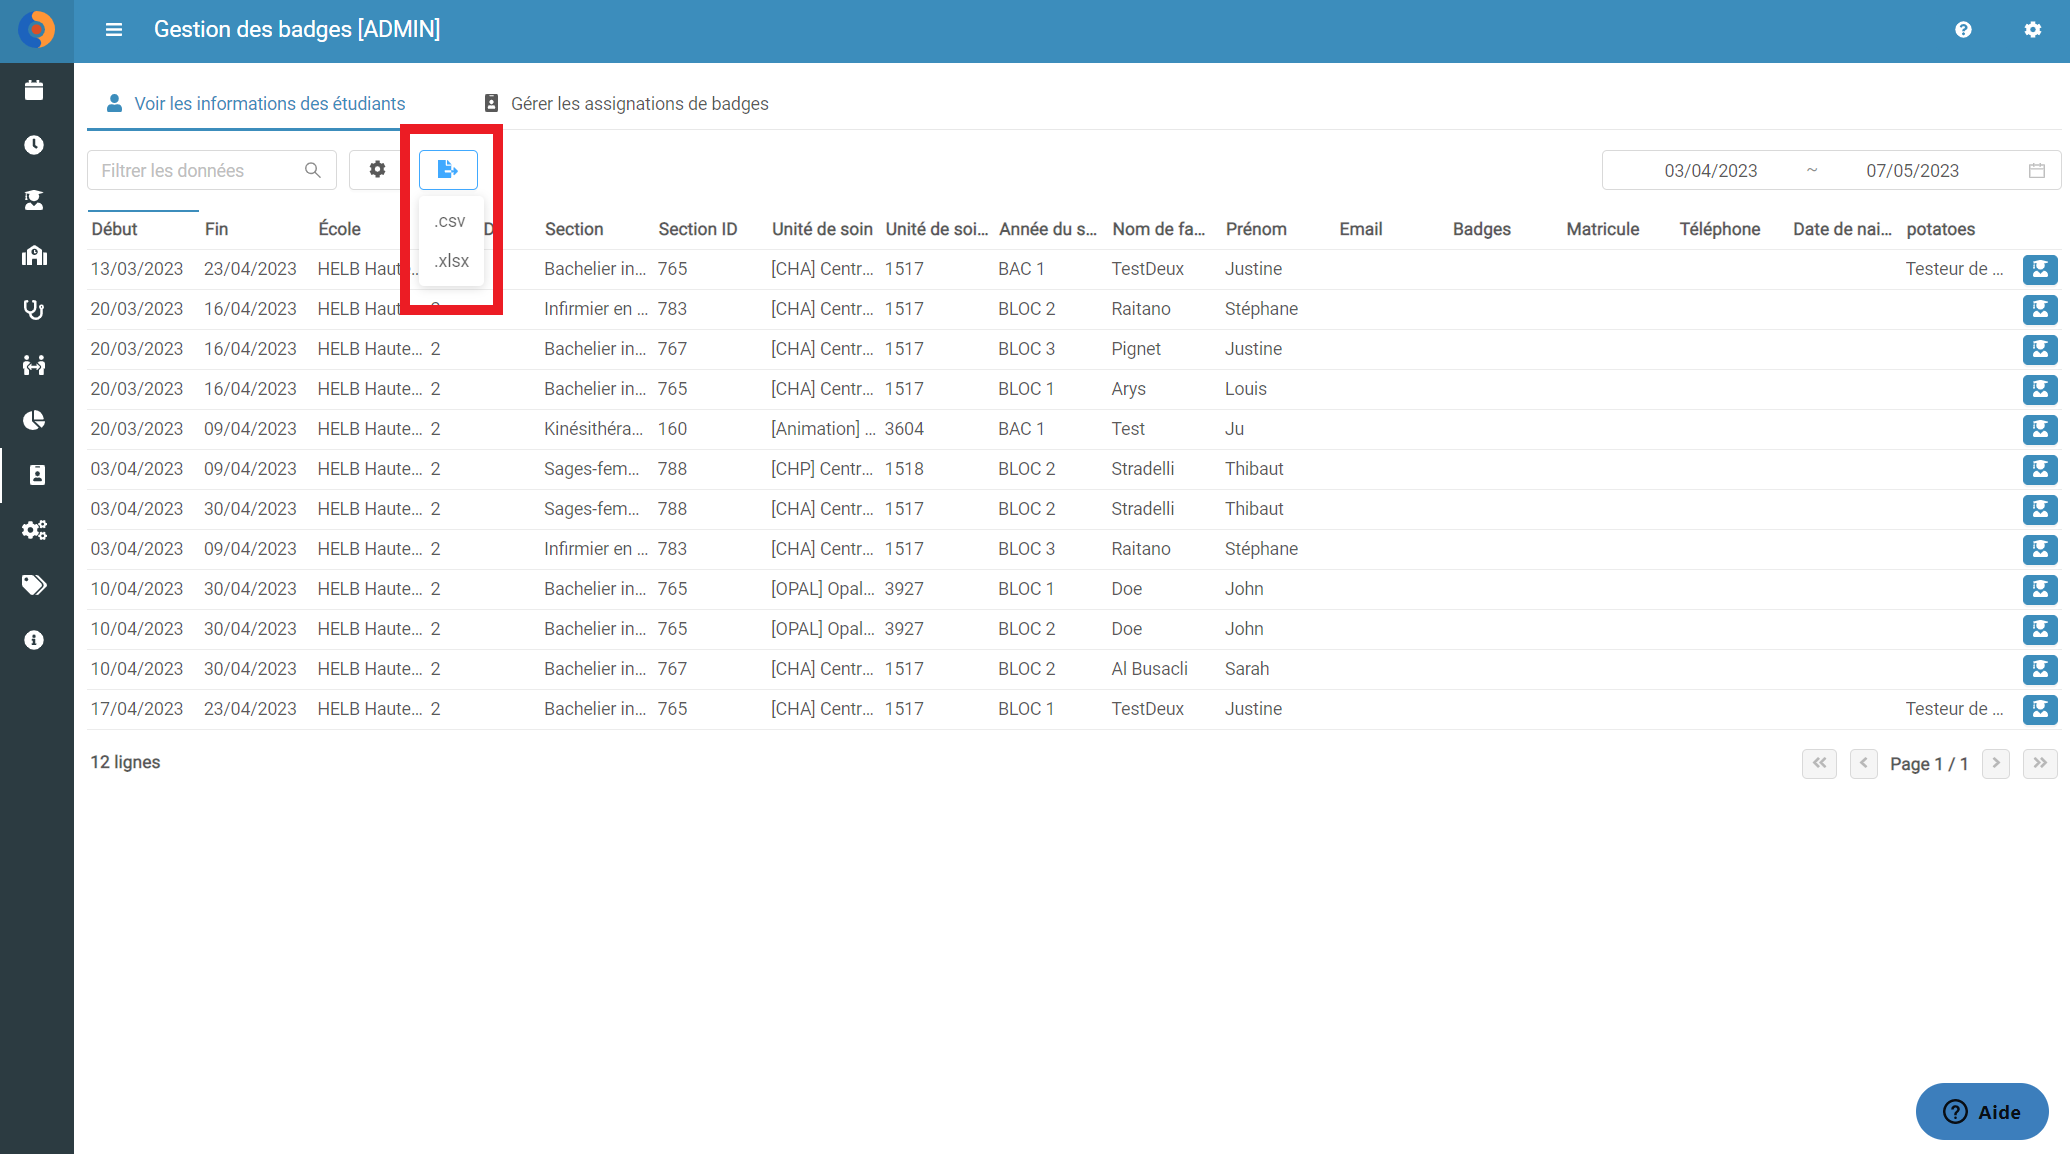Open the date range calendar picker
2070x1154 pixels.
tap(2036, 171)
